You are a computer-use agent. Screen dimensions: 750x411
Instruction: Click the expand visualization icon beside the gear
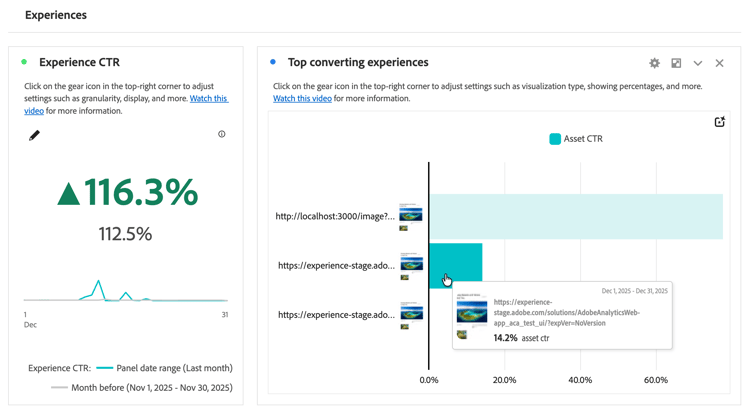click(676, 63)
